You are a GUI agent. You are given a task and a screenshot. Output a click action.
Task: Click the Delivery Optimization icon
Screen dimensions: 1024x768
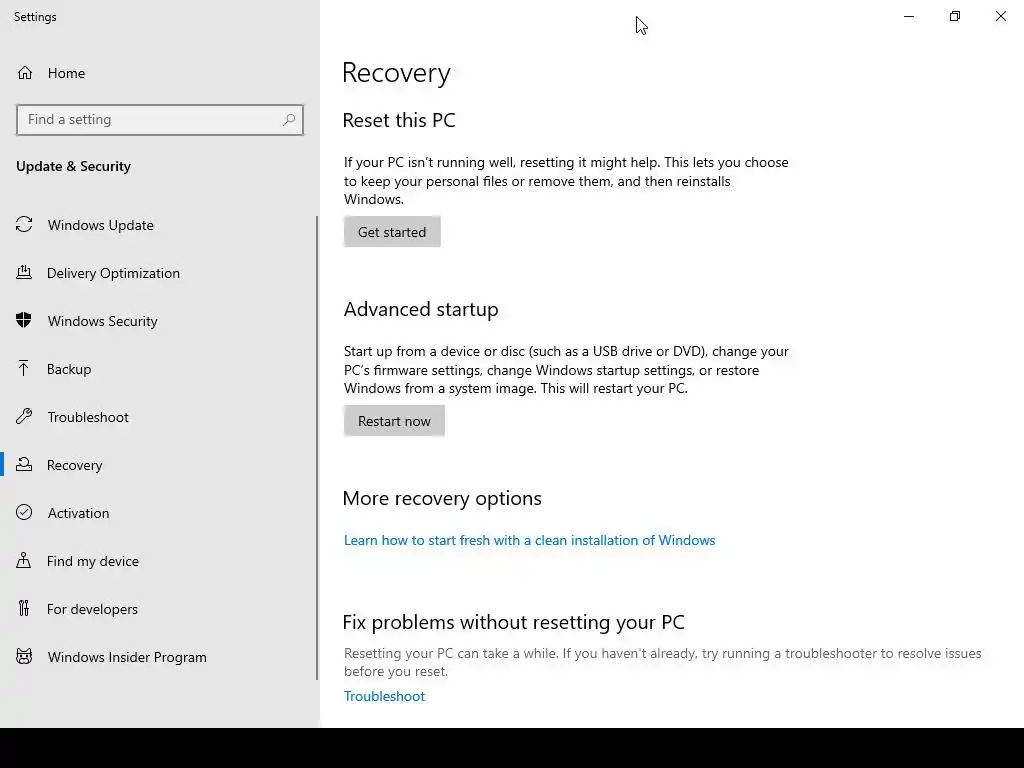click(x=24, y=273)
